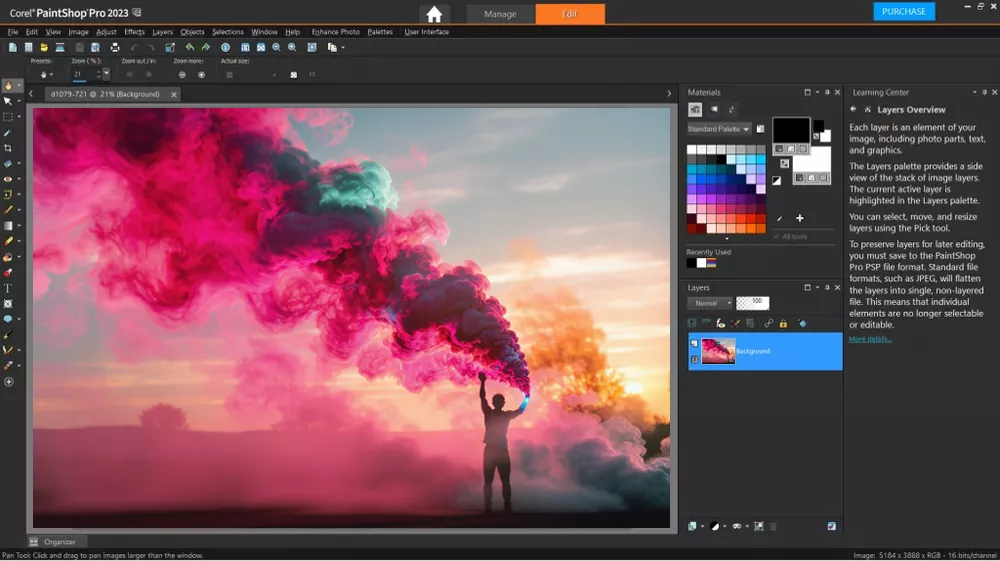Adjust the layer opacity slider at 100
This screenshot has height=561, width=1000.
[x=753, y=303]
